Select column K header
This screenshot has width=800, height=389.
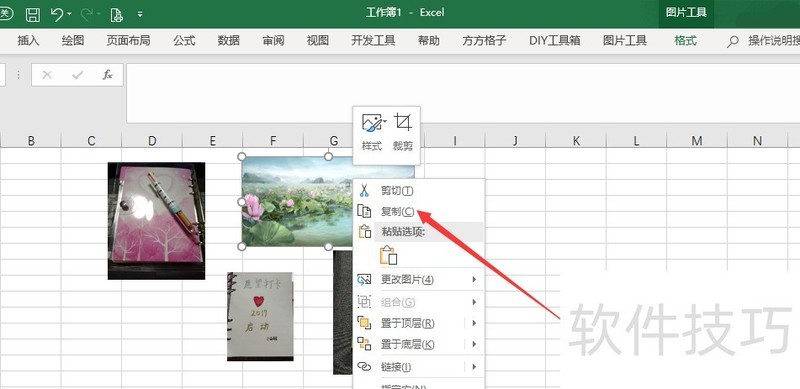coord(576,140)
